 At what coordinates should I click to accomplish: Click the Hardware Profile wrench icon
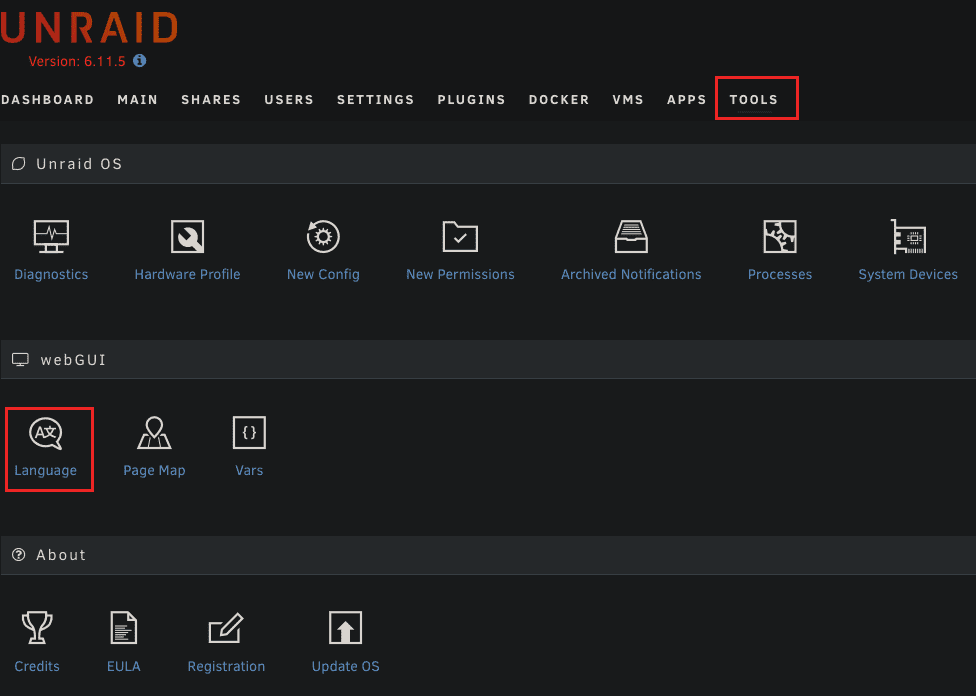(x=187, y=237)
